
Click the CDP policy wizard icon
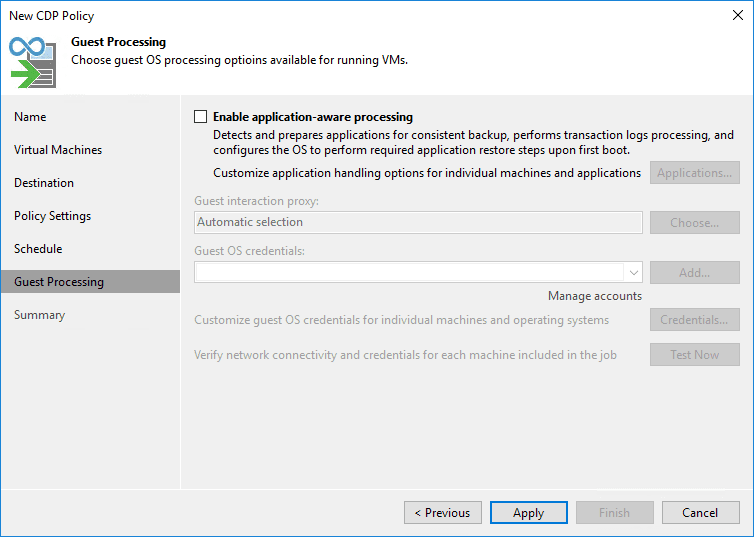point(31,61)
